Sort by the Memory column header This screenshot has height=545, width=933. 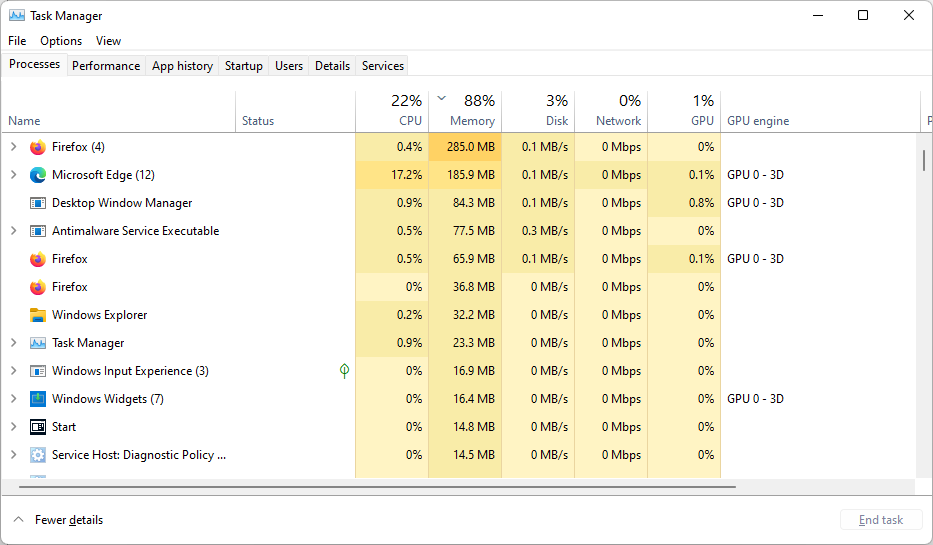coord(465,111)
